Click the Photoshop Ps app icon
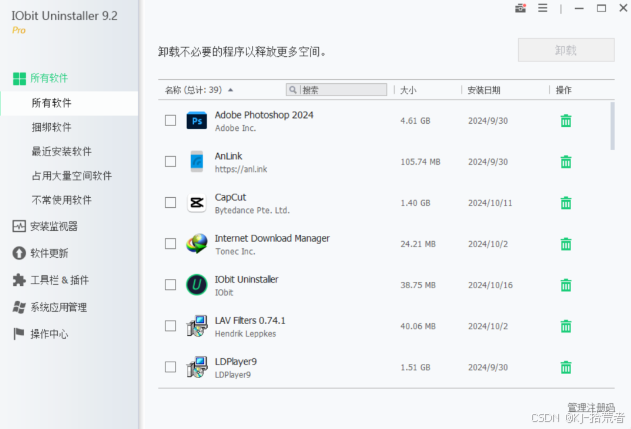 coord(197,121)
